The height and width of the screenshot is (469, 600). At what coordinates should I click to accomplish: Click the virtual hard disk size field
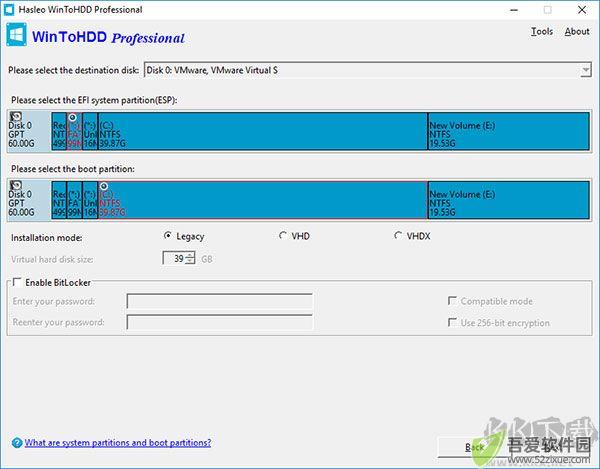174,259
